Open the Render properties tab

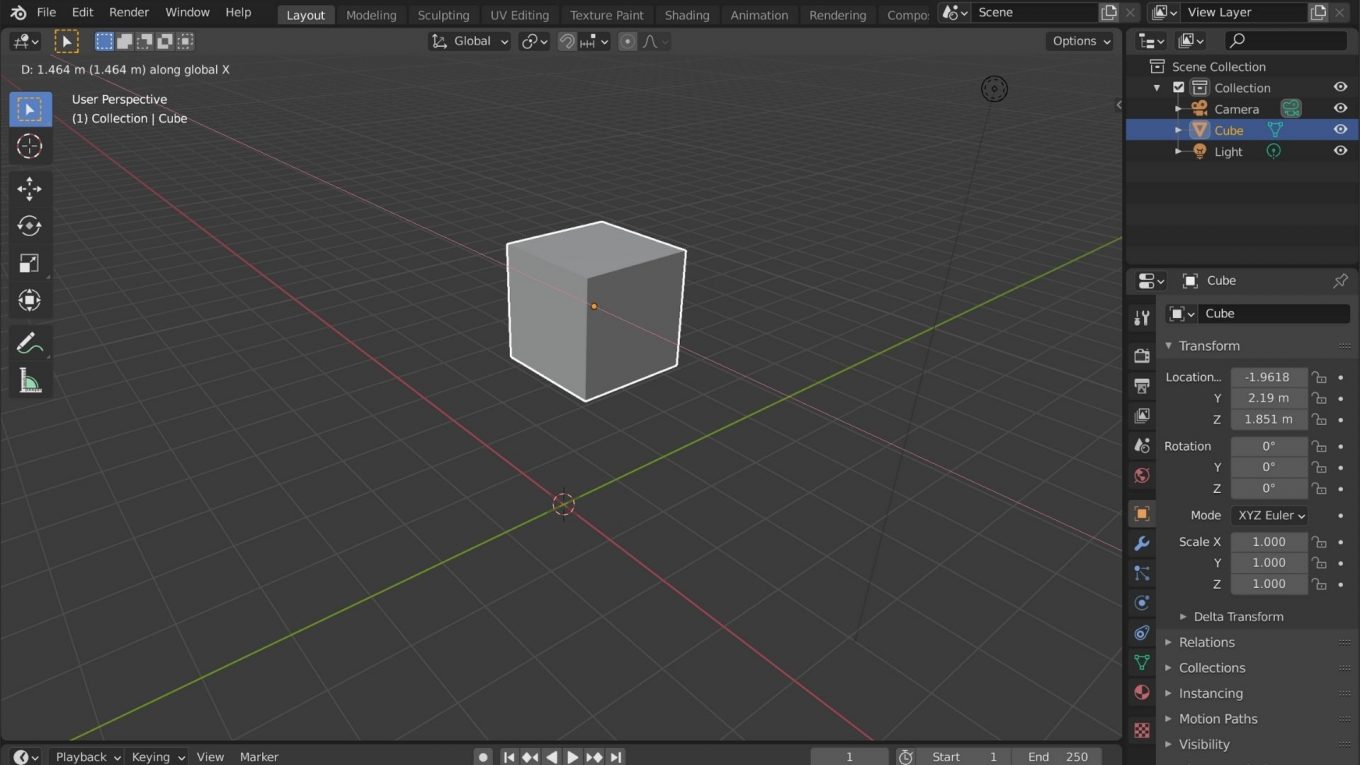1141,356
